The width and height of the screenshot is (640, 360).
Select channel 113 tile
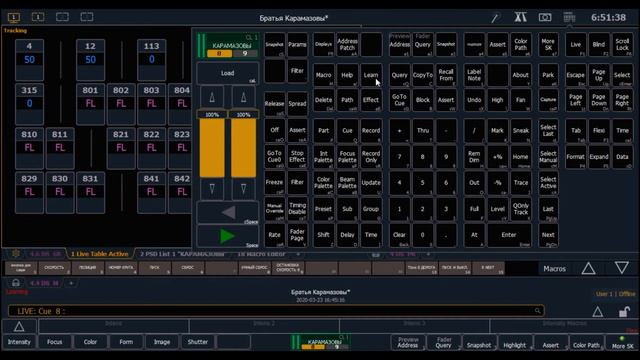point(151,60)
